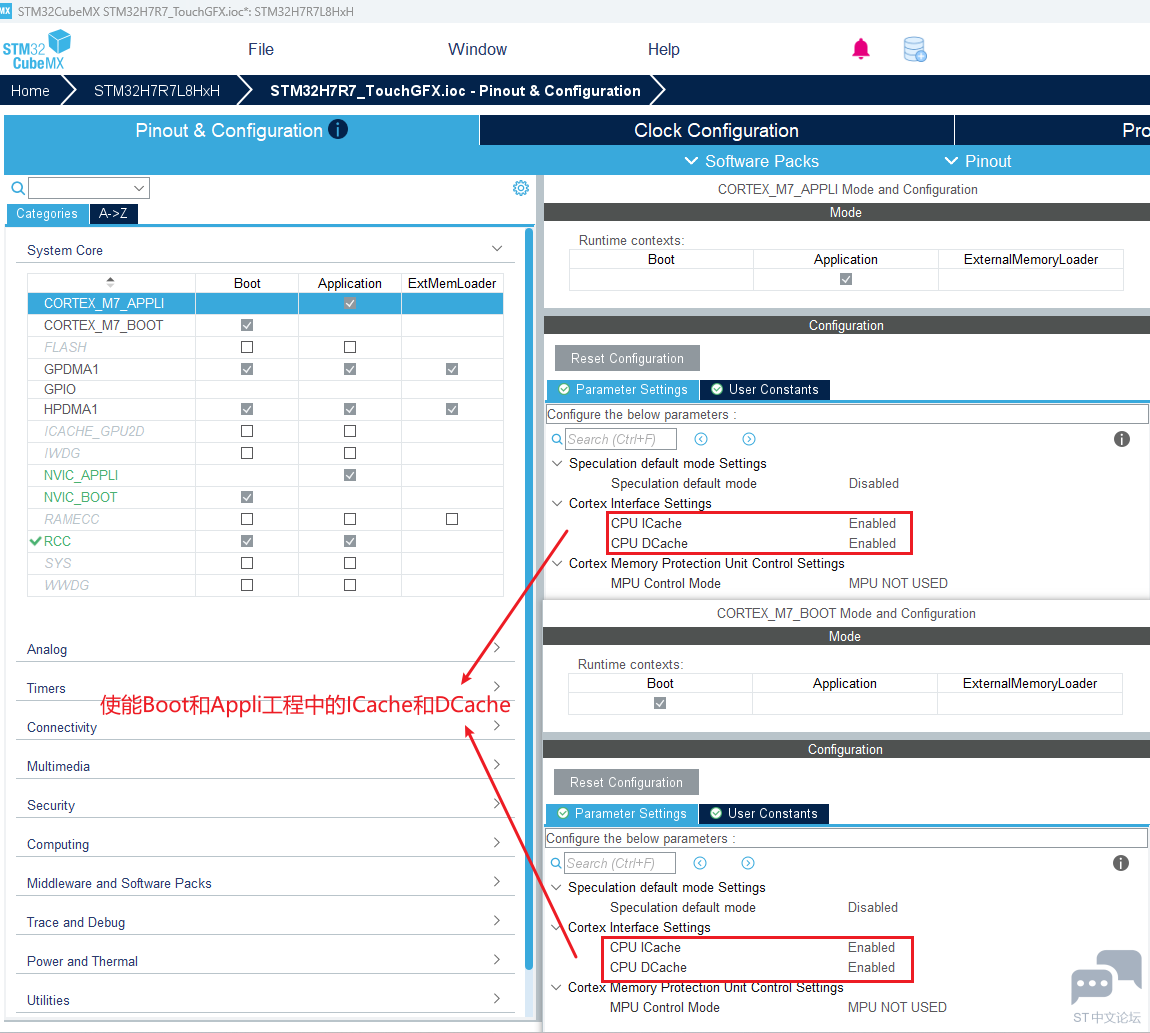Toggle ExtMemLoader checkbox for HPDMA1 row
1150x1033 pixels.
pyautogui.click(x=452, y=409)
